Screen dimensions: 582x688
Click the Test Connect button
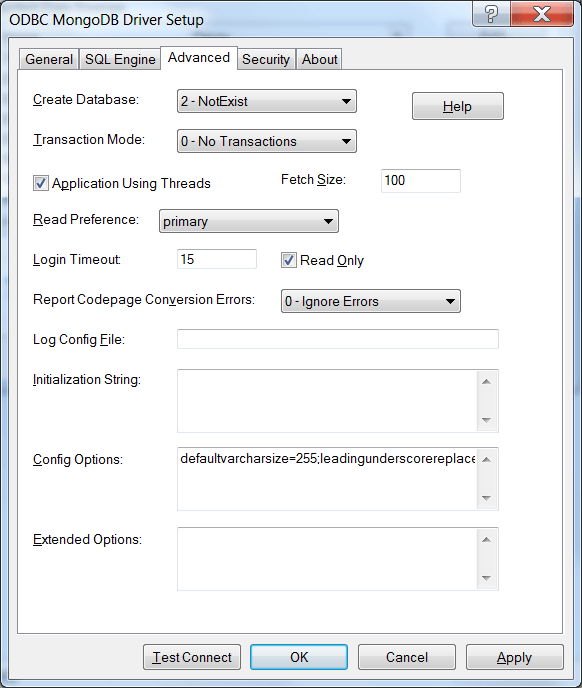tap(192, 657)
